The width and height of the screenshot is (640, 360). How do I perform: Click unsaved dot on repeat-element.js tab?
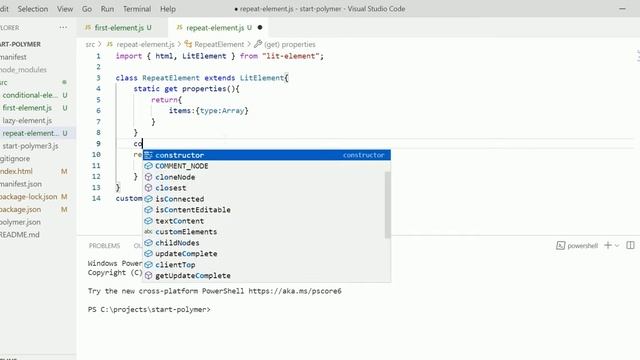[x=260, y=27]
